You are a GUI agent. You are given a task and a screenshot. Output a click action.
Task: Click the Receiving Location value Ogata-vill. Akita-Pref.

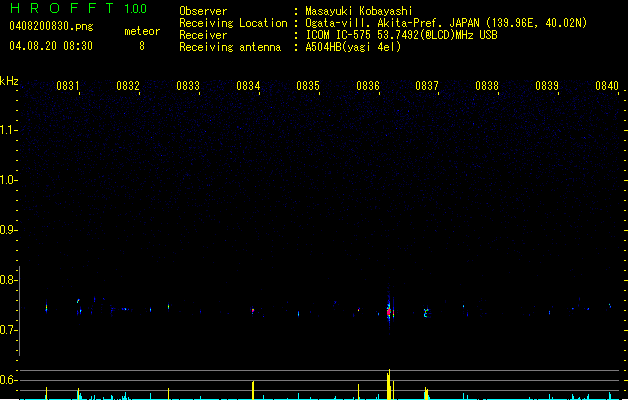pyautogui.click(x=375, y=23)
